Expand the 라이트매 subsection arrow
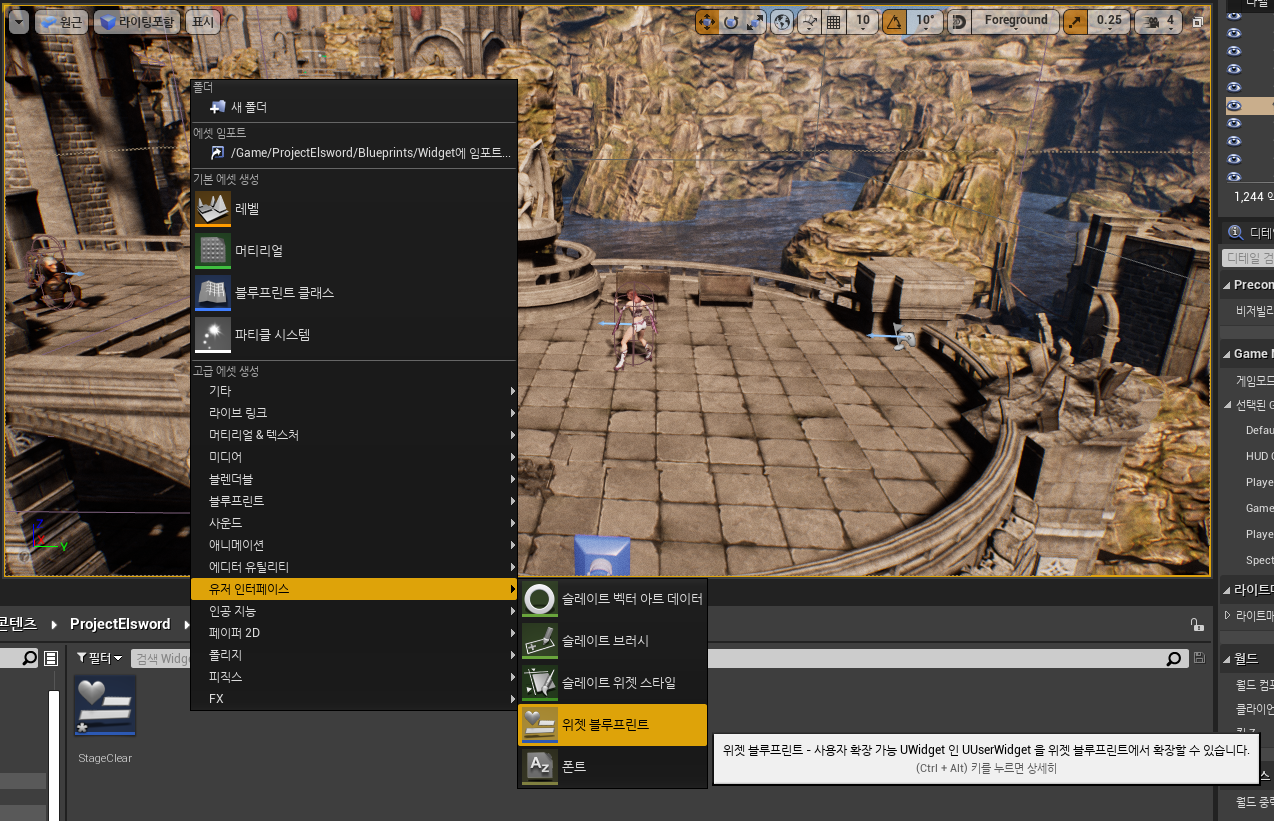The image size is (1274, 821). click(x=1228, y=615)
